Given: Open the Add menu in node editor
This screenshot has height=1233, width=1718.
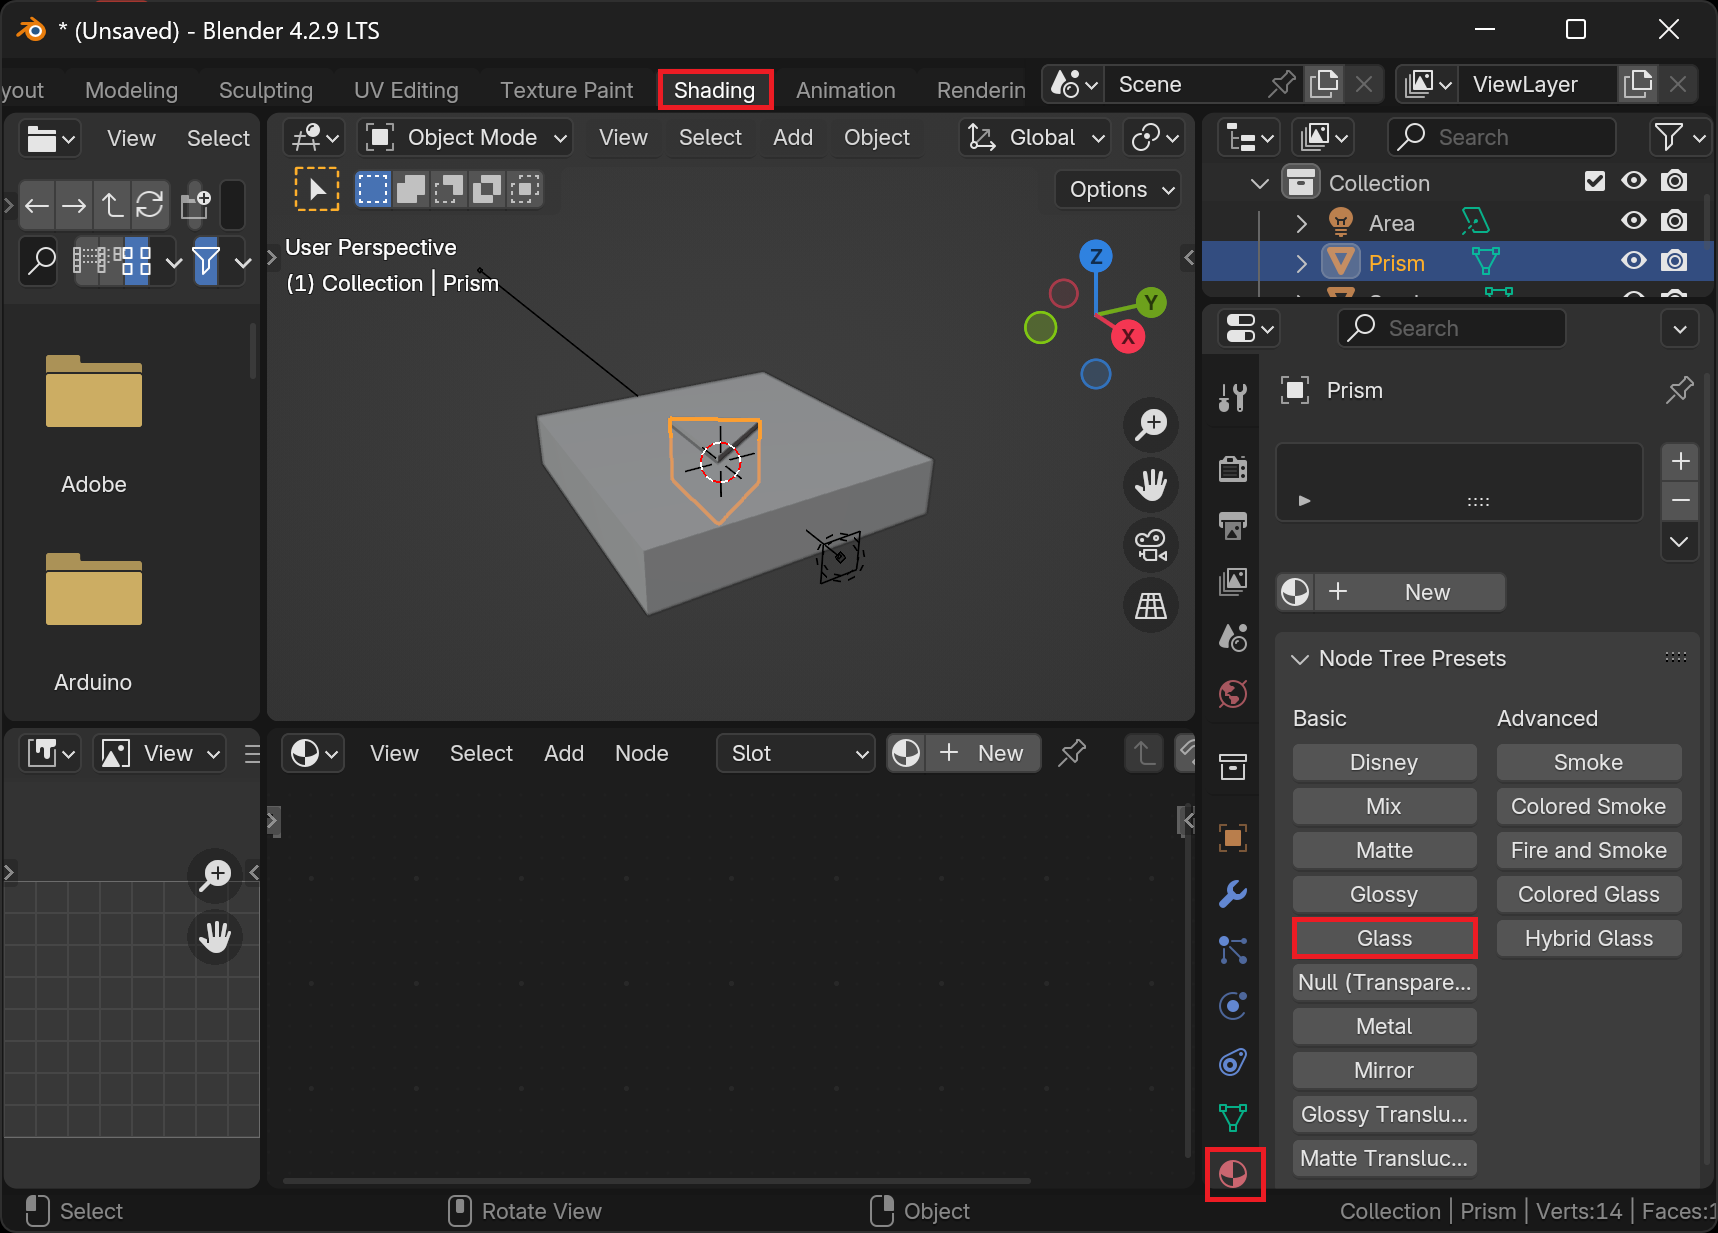Looking at the screenshot, I should pyautogui.click(x=564, y=753).
